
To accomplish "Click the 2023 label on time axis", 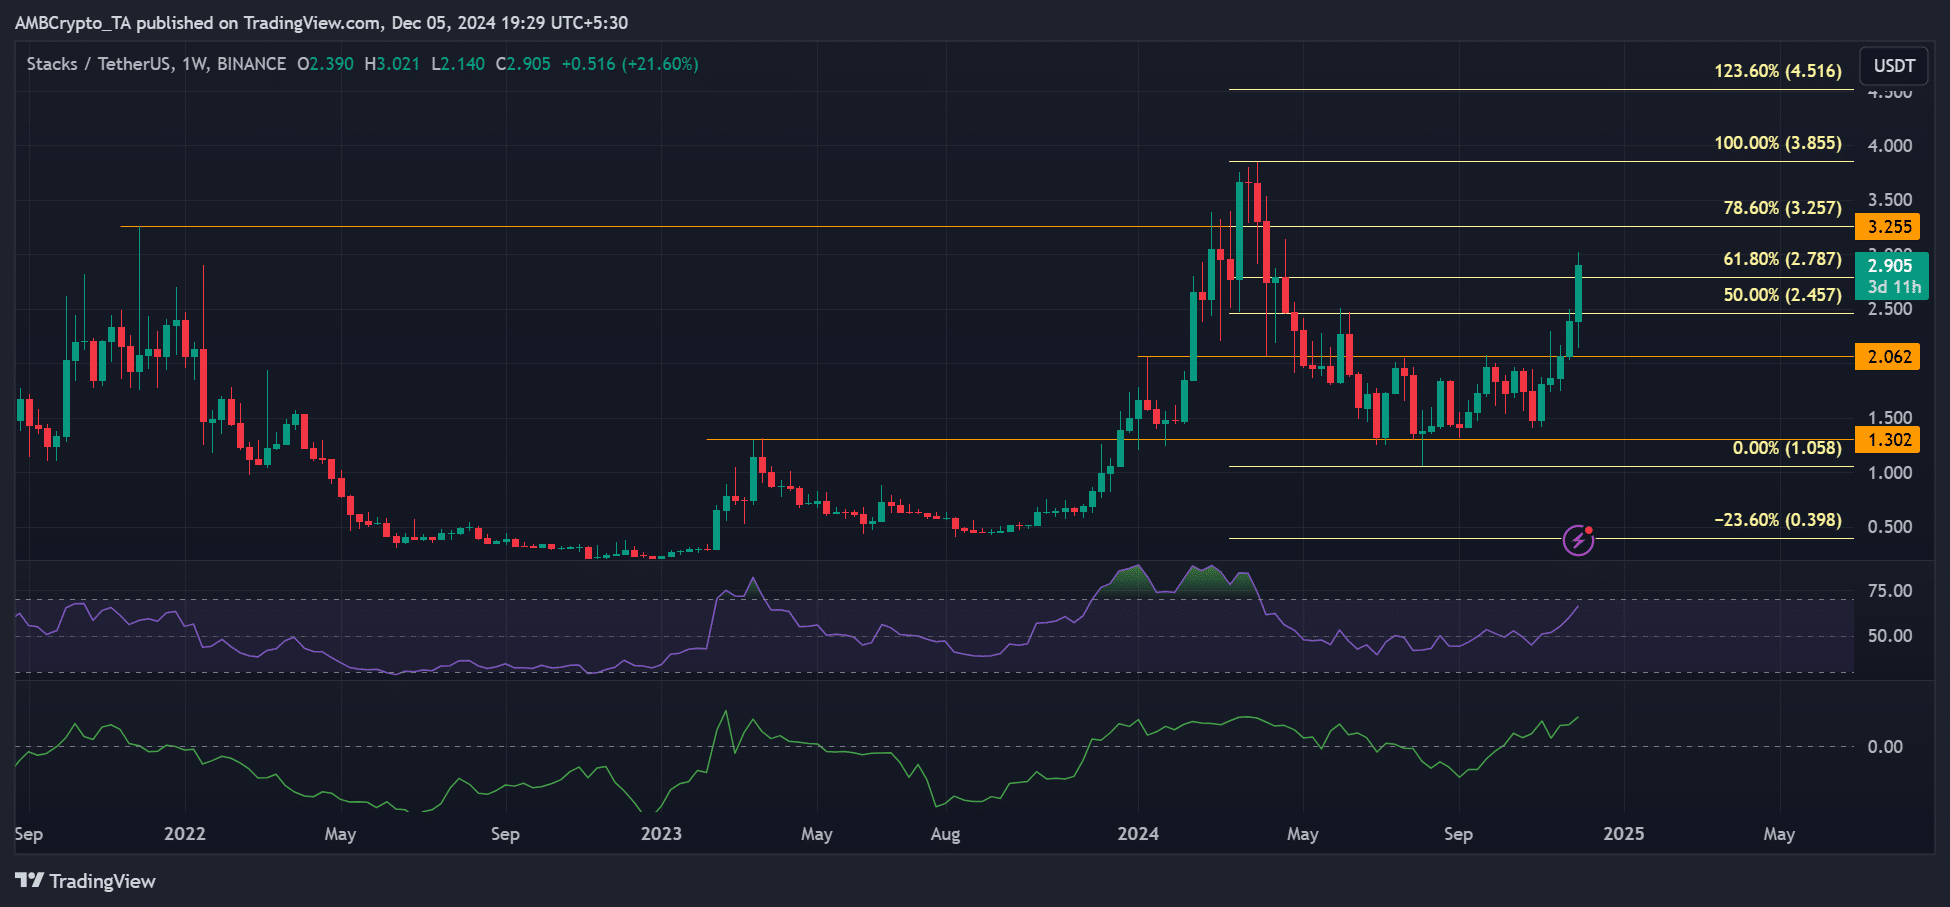I will click(661, 834).
